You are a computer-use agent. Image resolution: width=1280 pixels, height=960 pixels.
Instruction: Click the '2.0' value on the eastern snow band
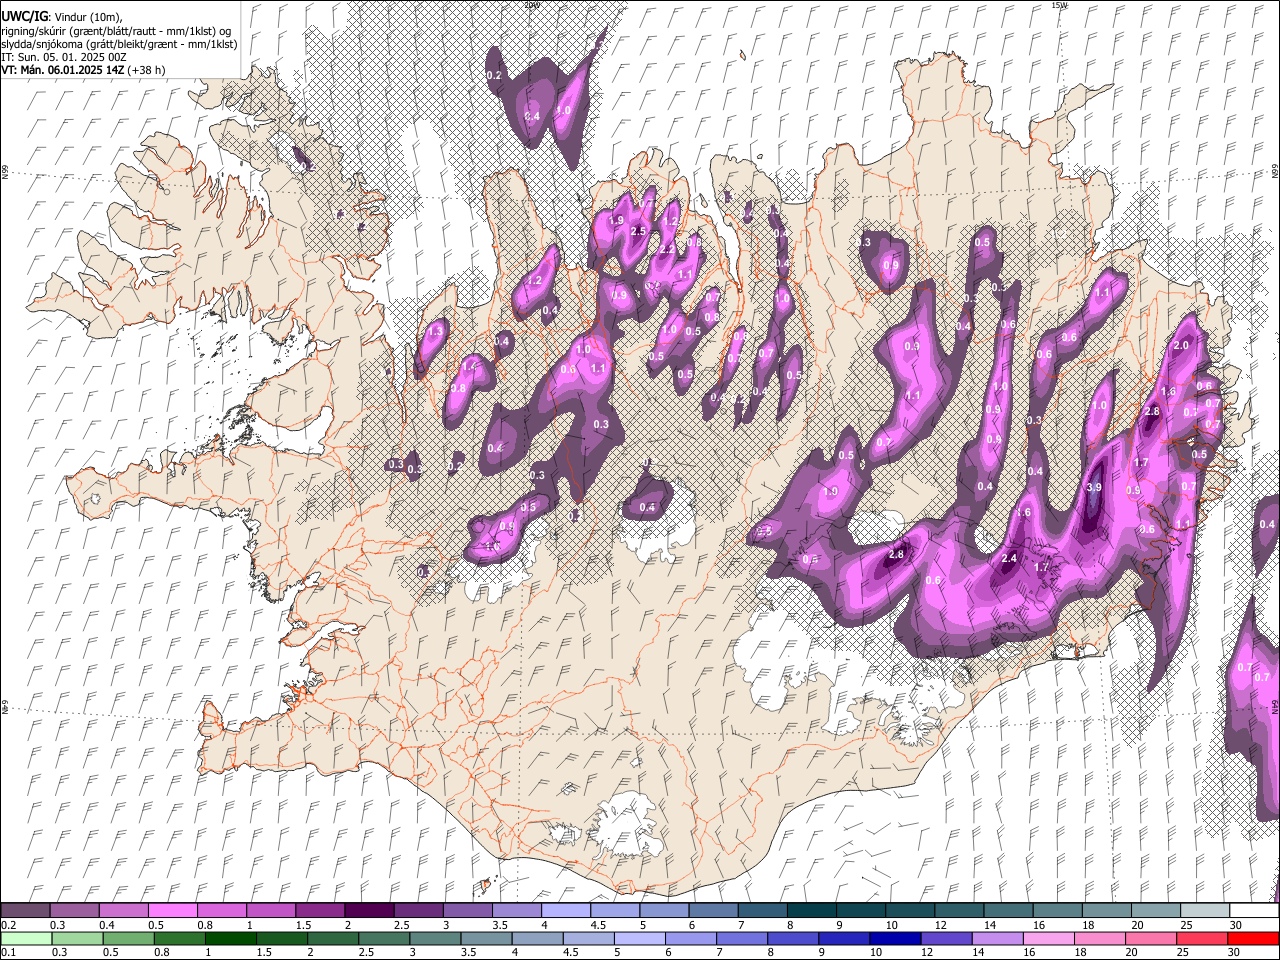(x=1181, y=345)
